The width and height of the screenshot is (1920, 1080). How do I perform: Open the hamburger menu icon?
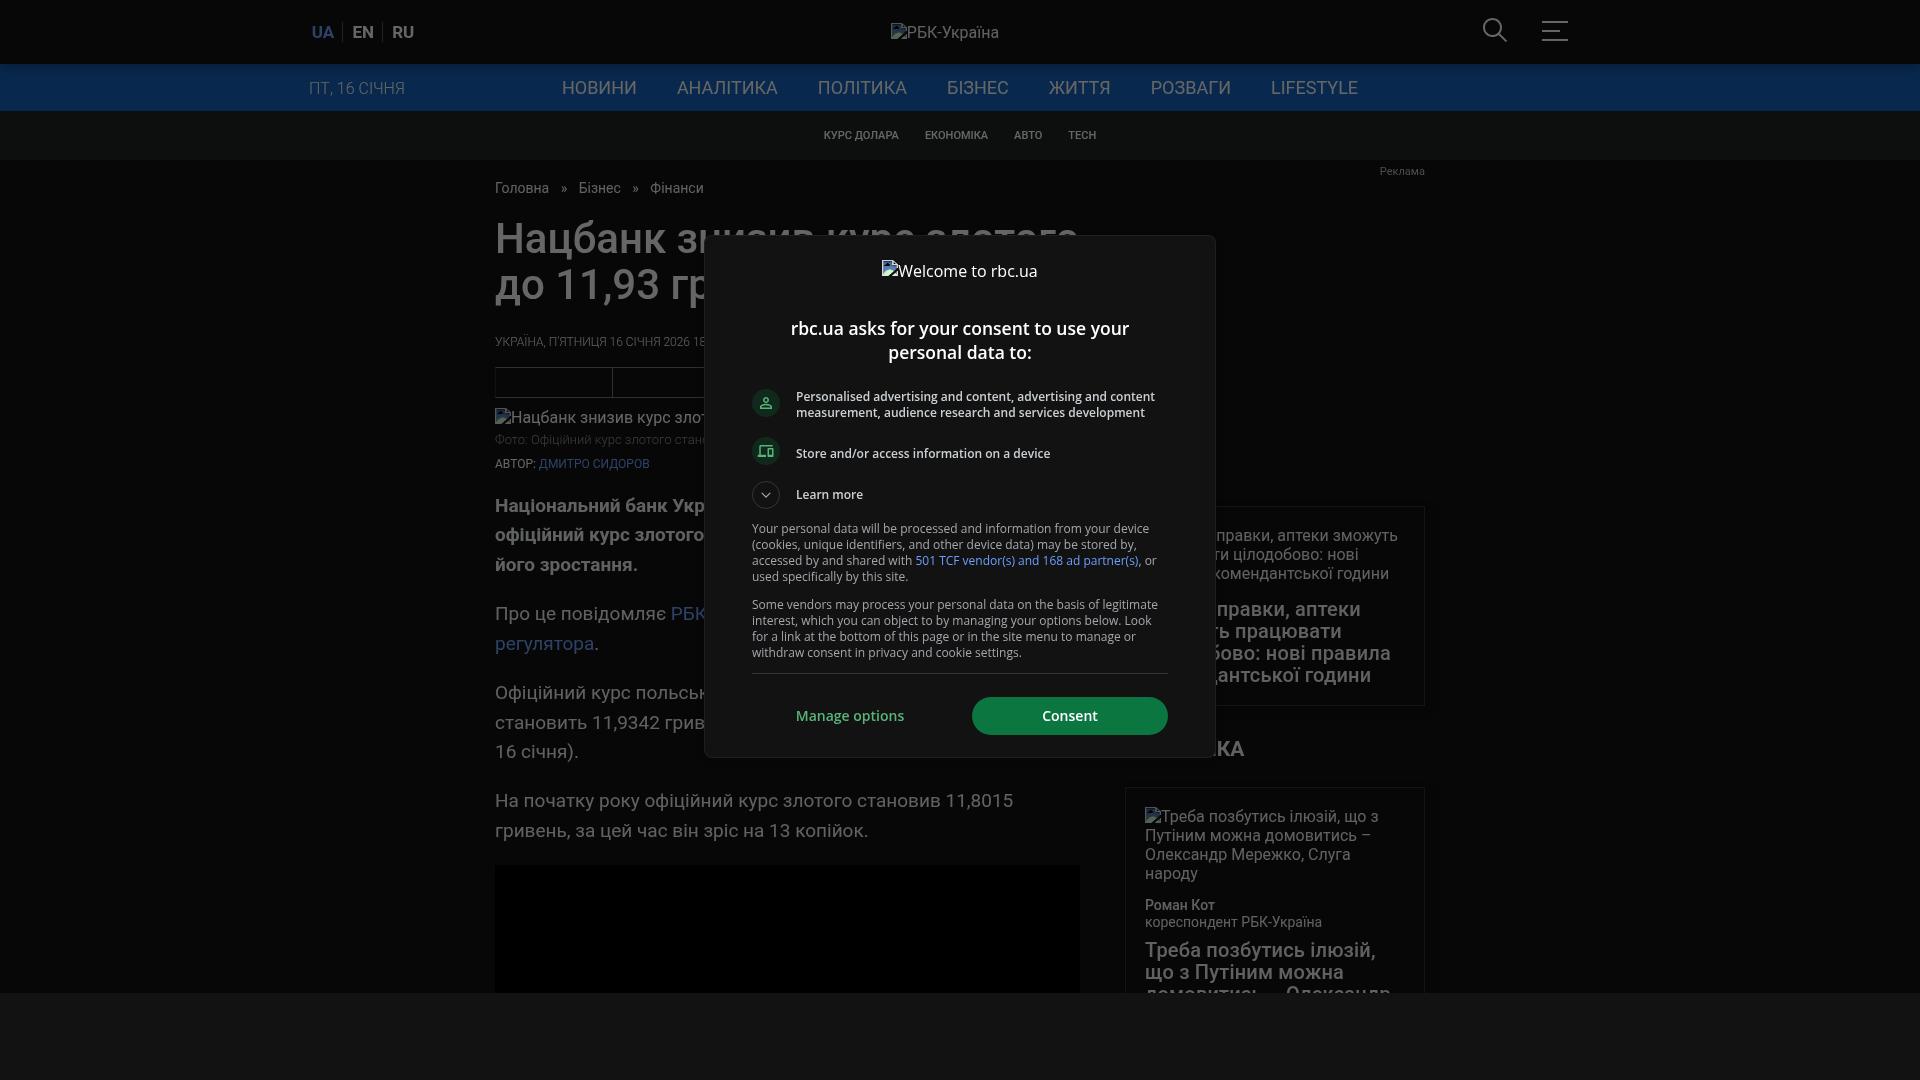[x=1554, y=31]
